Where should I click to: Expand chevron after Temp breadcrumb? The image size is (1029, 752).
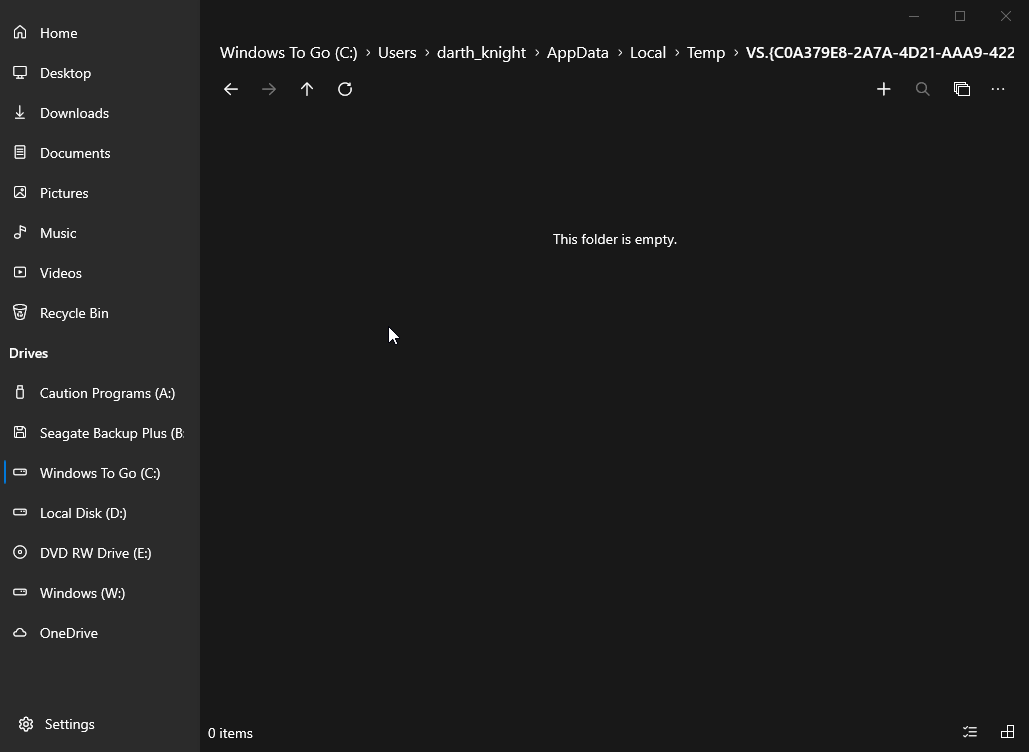pyautogui.click(x=736, y=52)
